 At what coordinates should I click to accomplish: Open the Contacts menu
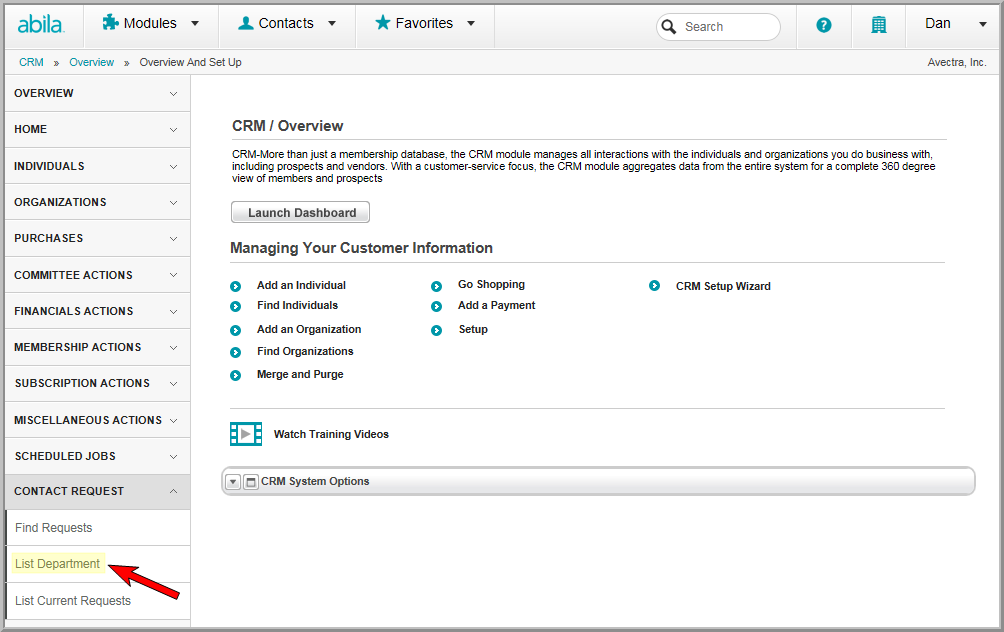[x=286, y=23]
